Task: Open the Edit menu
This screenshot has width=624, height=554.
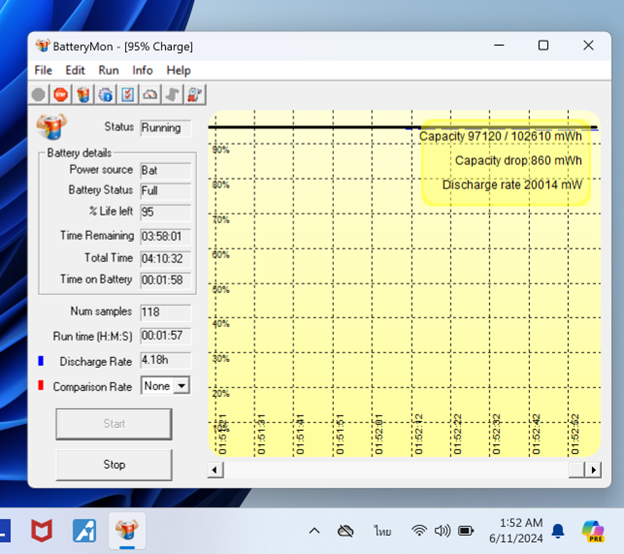Action: (75, 70)
